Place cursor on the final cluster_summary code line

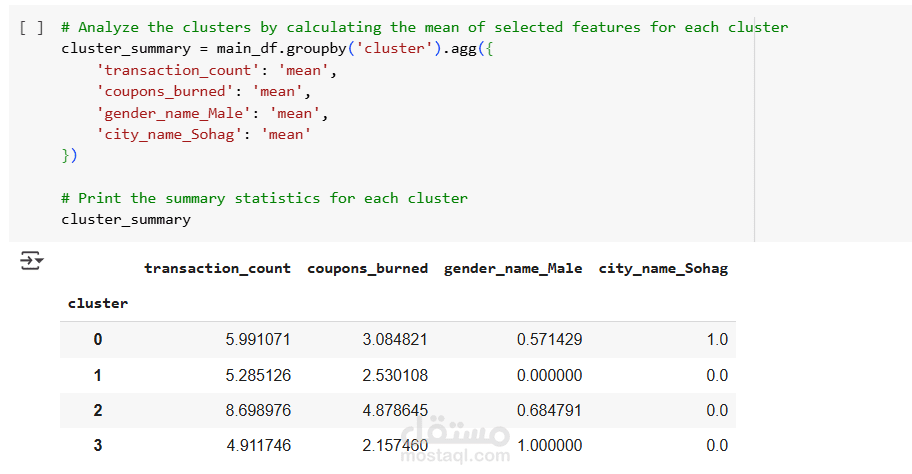click(126, 219)
